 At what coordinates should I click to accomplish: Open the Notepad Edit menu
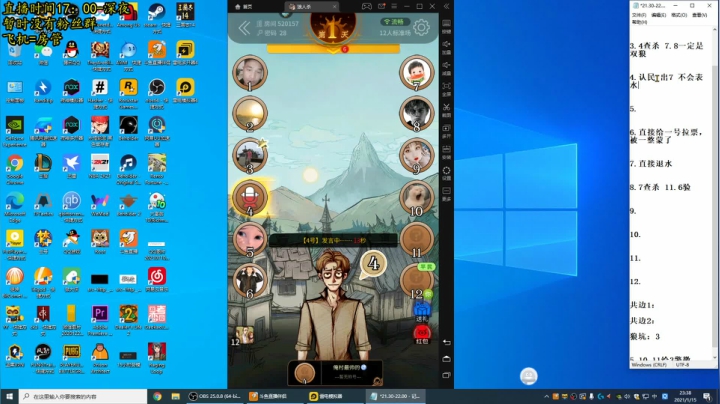(658, 15)
